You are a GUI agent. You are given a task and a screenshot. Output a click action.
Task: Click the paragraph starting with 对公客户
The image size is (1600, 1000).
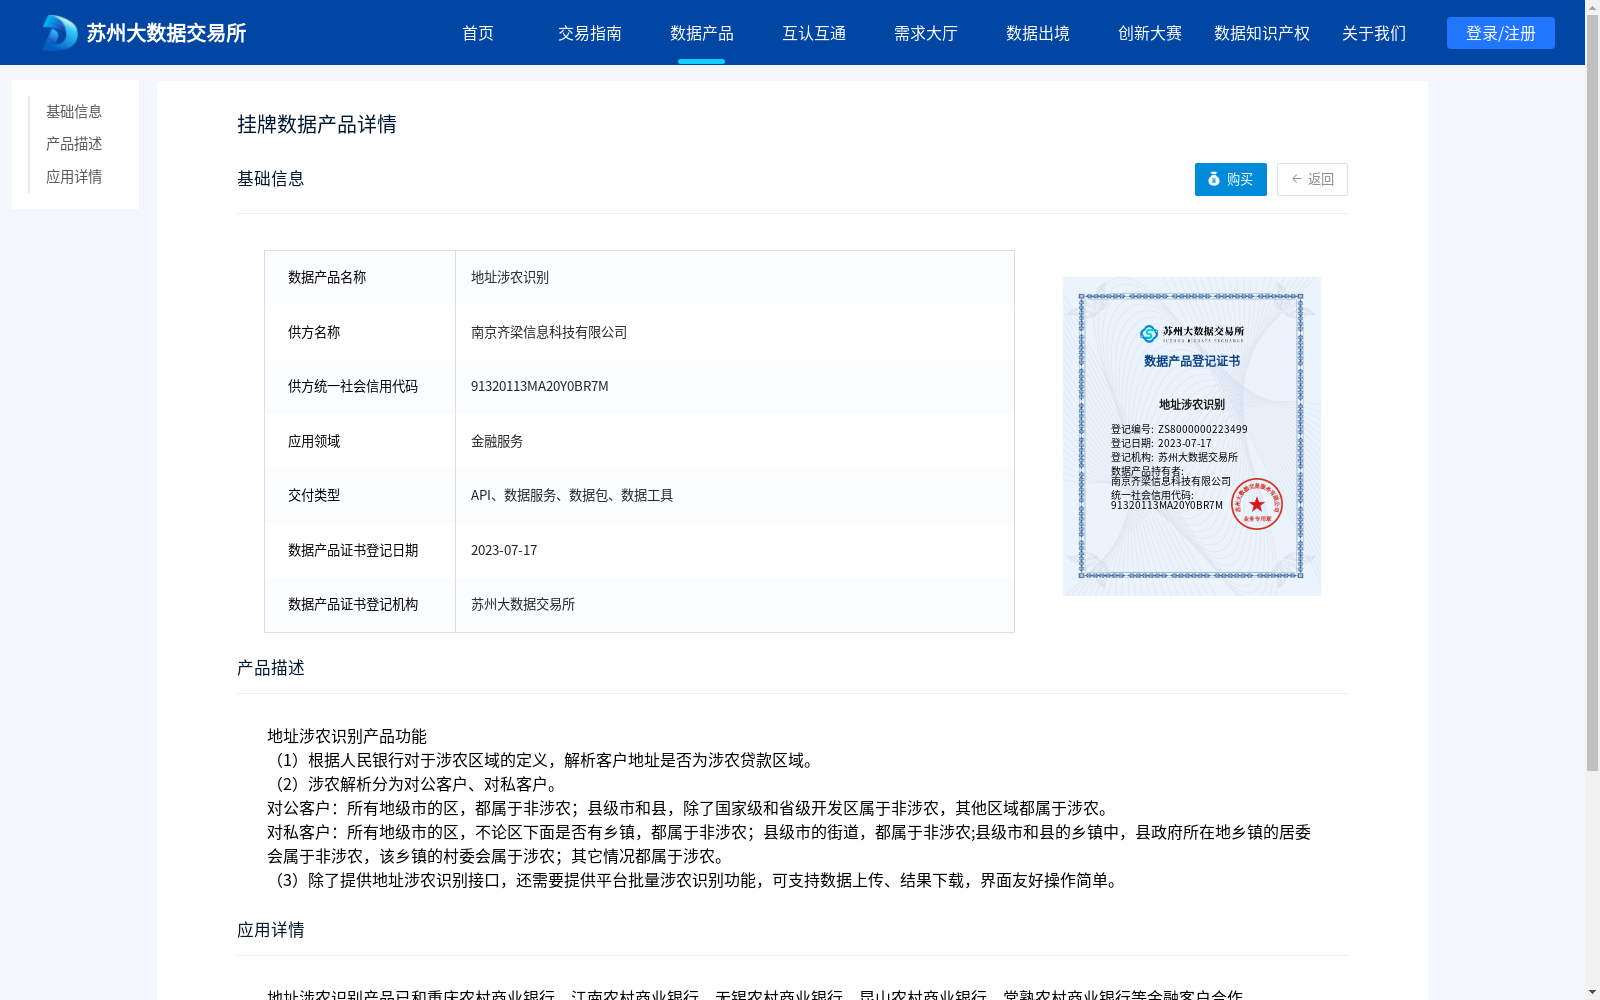(691, 808)
